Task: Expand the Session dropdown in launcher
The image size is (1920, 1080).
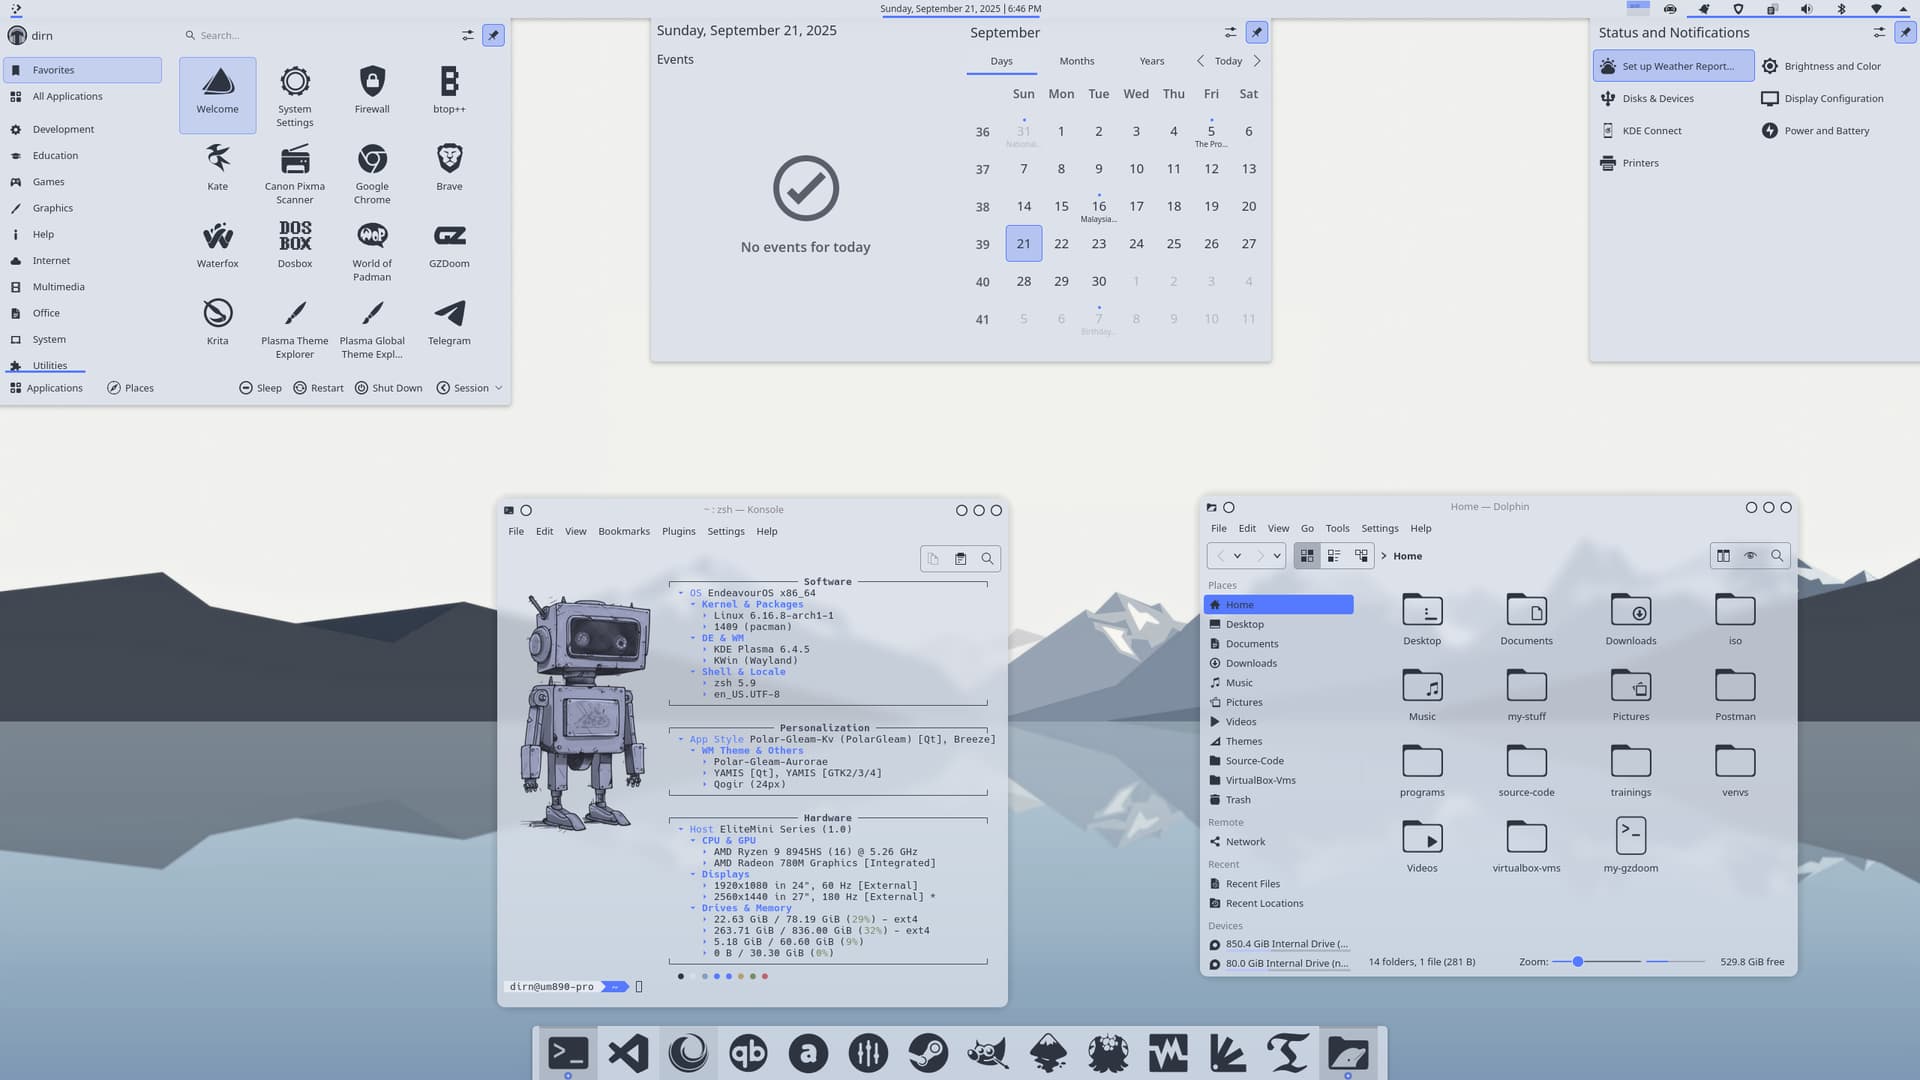Action: pyautogui.click(x=470, y=388)
